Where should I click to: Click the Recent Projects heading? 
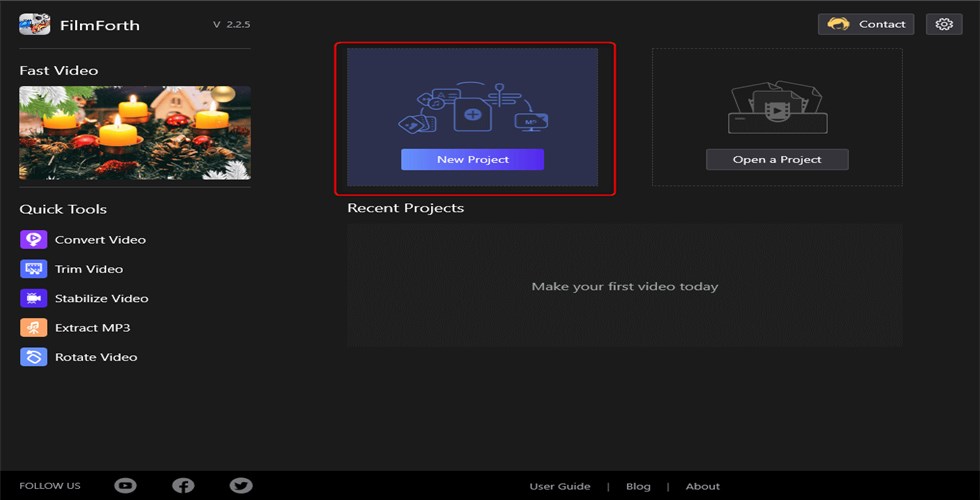click(406, 208)
